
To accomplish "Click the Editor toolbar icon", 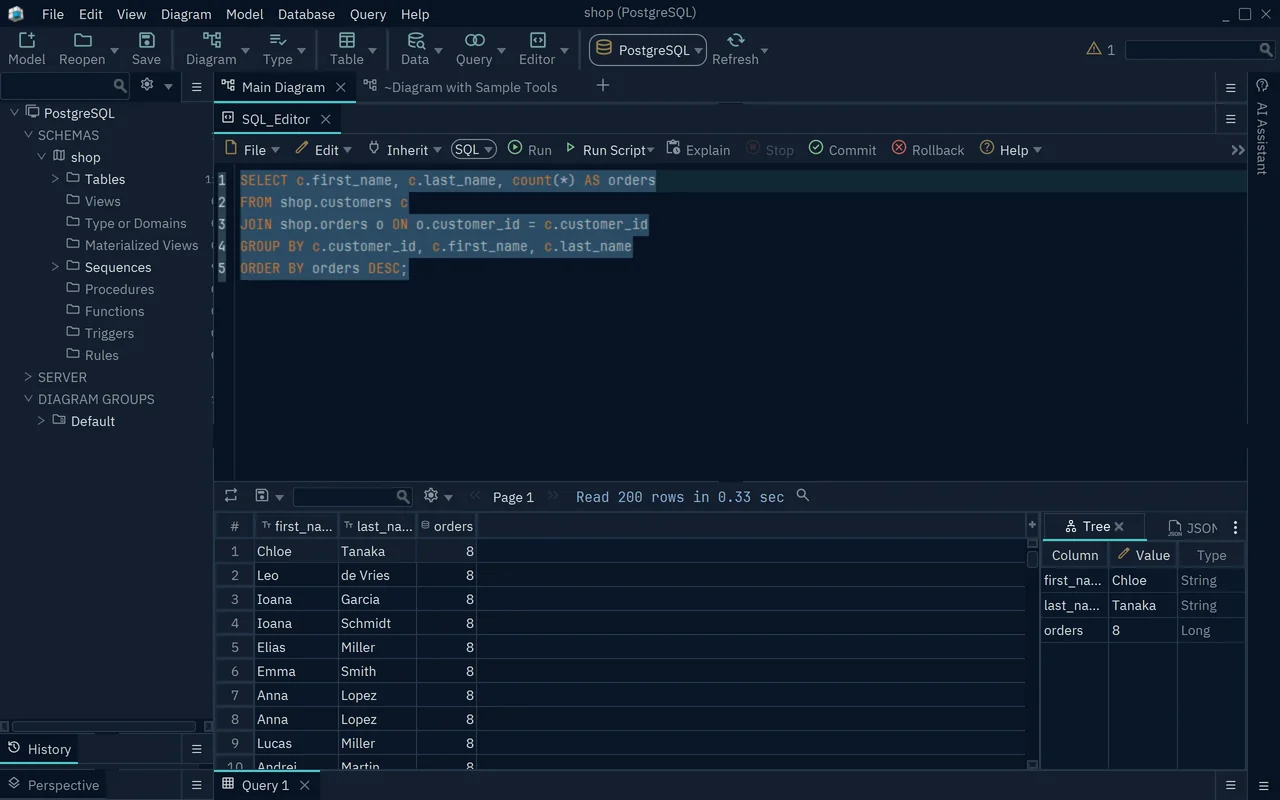I will click(x=537, y=48).
